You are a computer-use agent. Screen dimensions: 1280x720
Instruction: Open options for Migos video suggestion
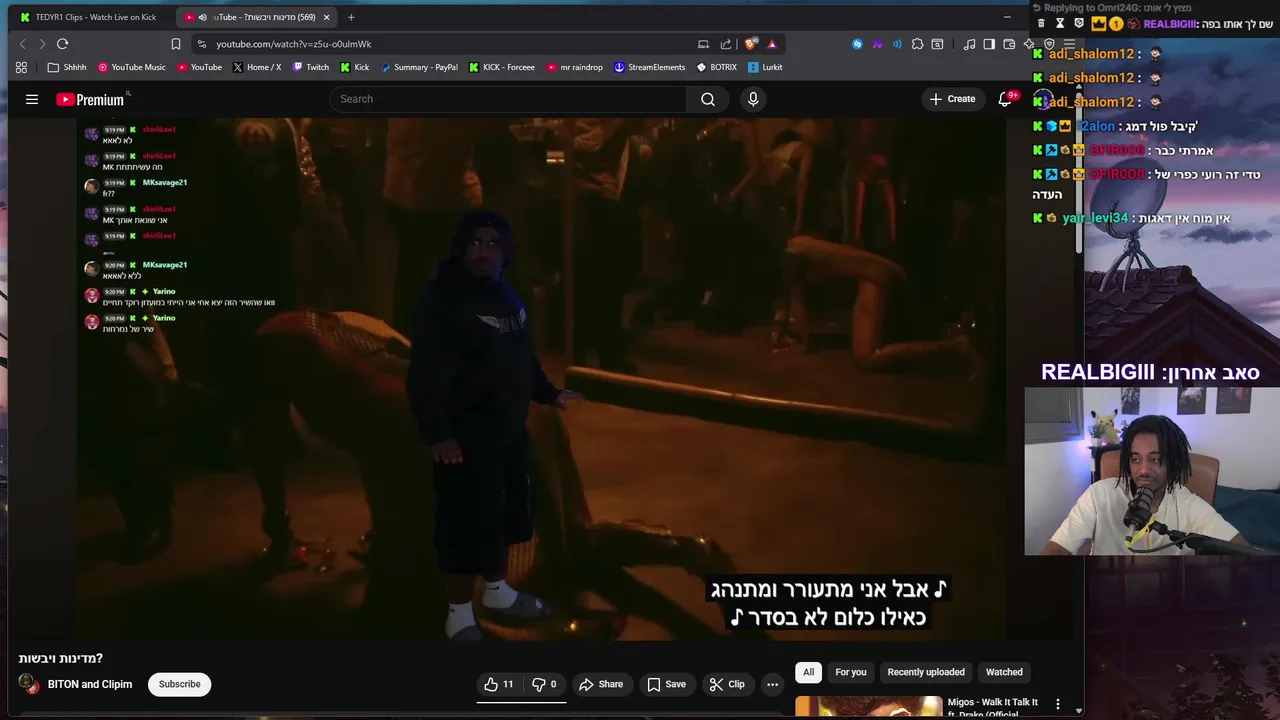click(x=1058, y=704)
